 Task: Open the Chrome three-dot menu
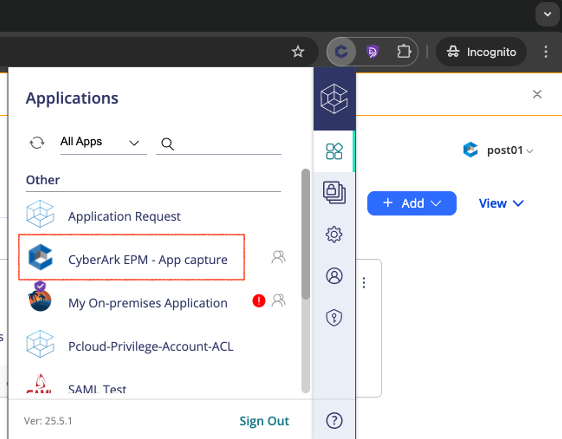point(546,52)
